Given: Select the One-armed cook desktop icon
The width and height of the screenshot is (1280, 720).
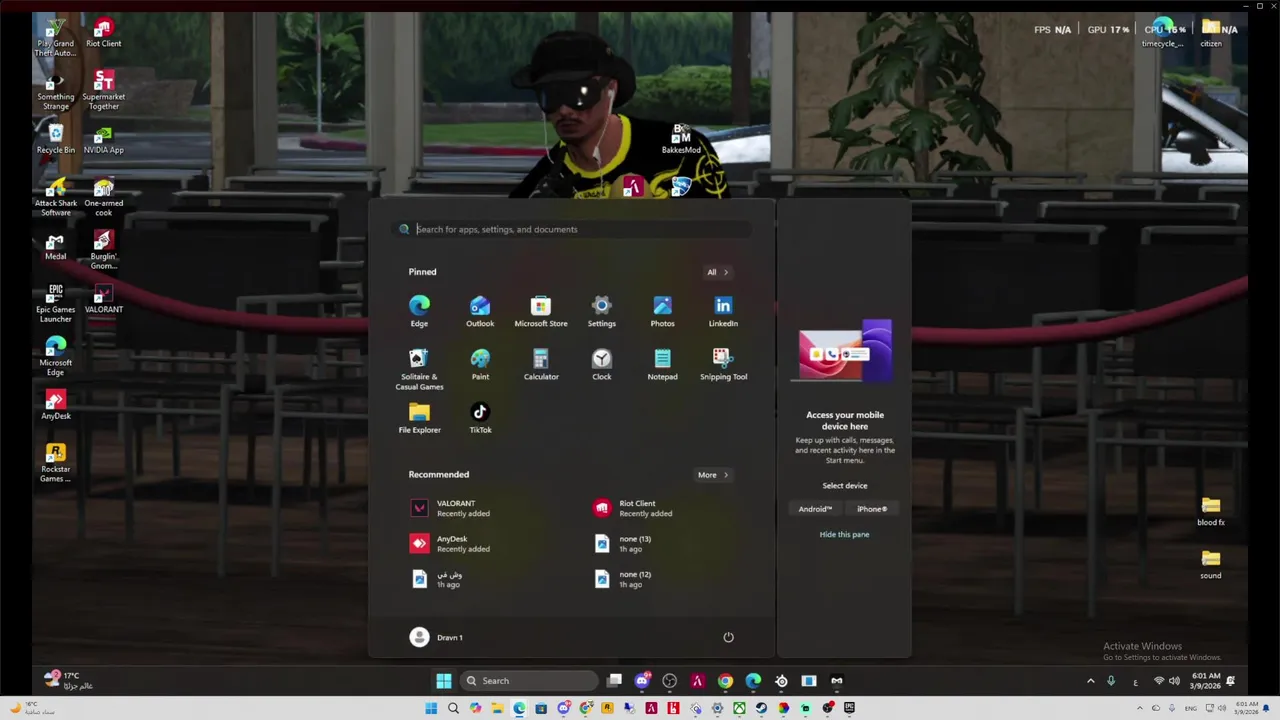Looking at the screenshot, I should pos(104,197).
